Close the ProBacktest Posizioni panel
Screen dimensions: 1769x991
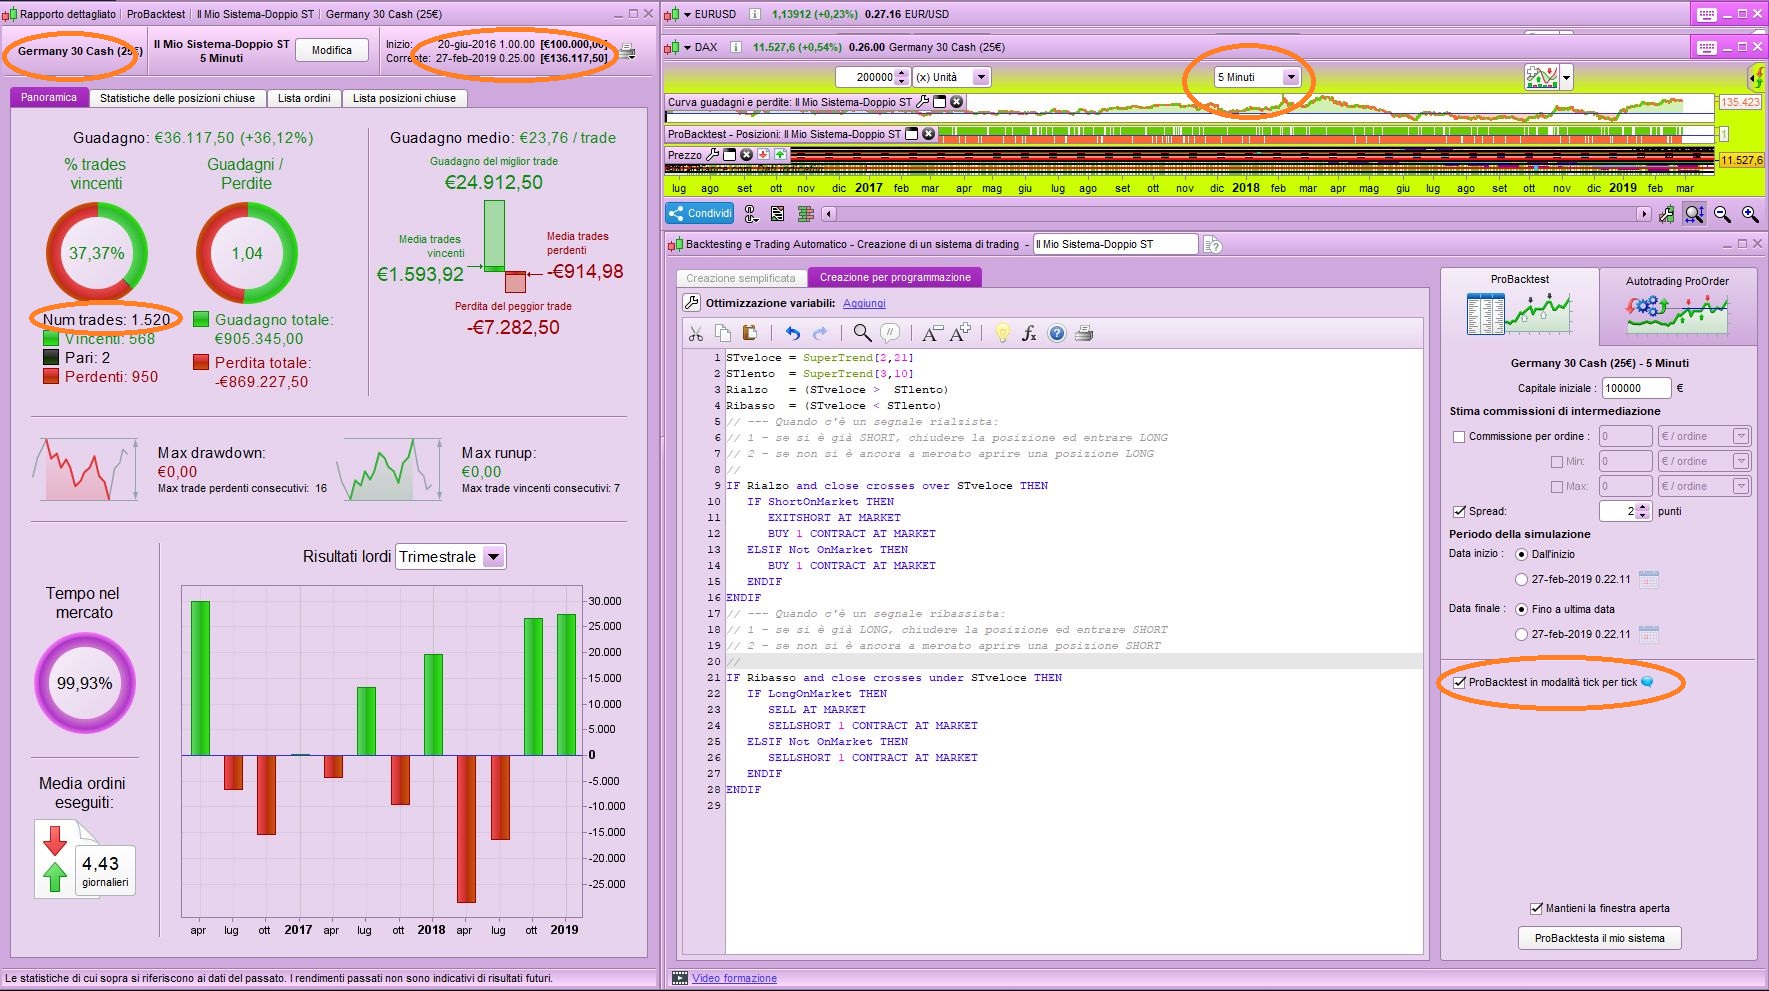tap(928, 134)
